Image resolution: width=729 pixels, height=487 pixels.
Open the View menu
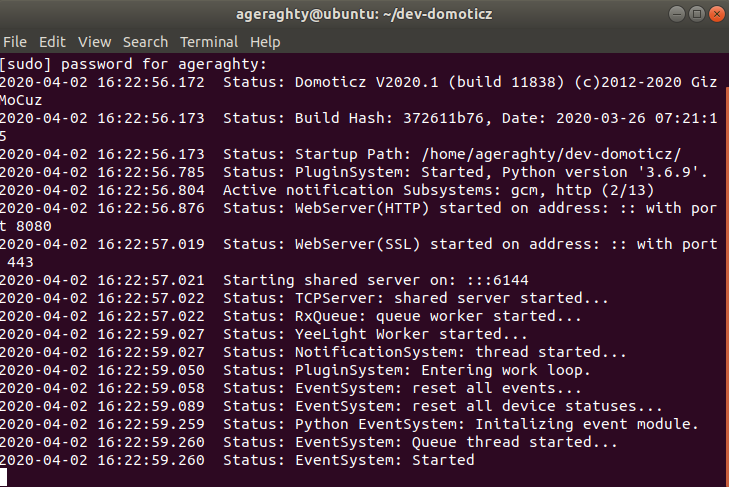(94, 42)
